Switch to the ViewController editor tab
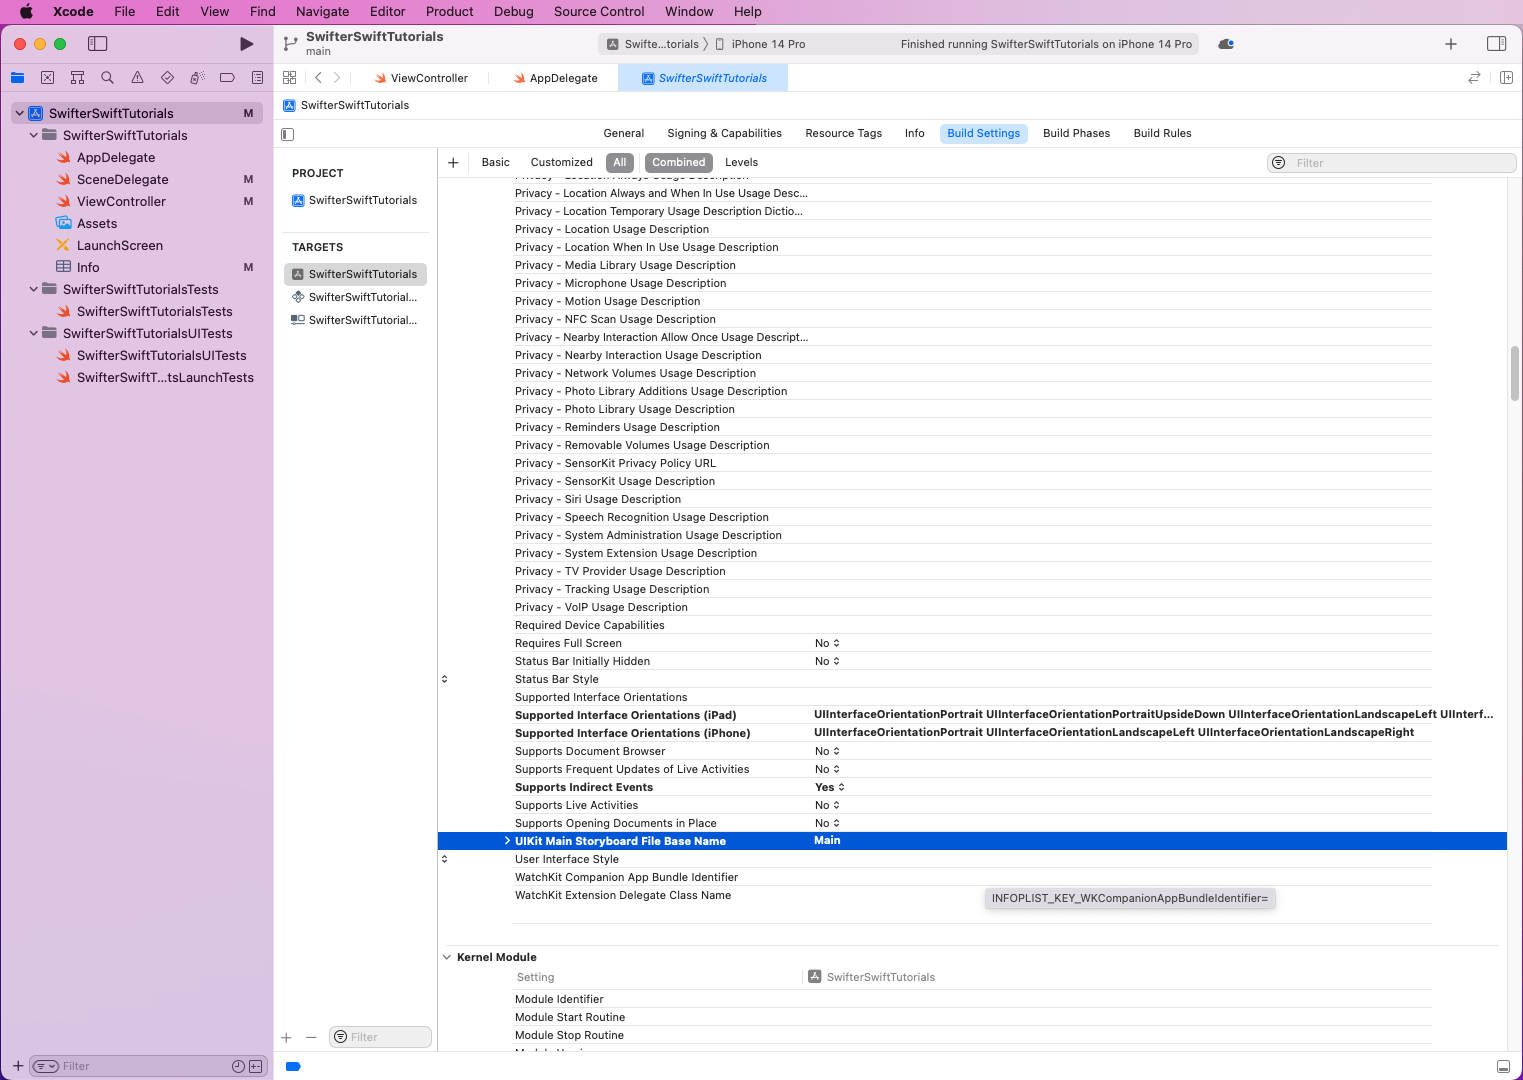The image size is (1523, 1080). click(421, 78)
